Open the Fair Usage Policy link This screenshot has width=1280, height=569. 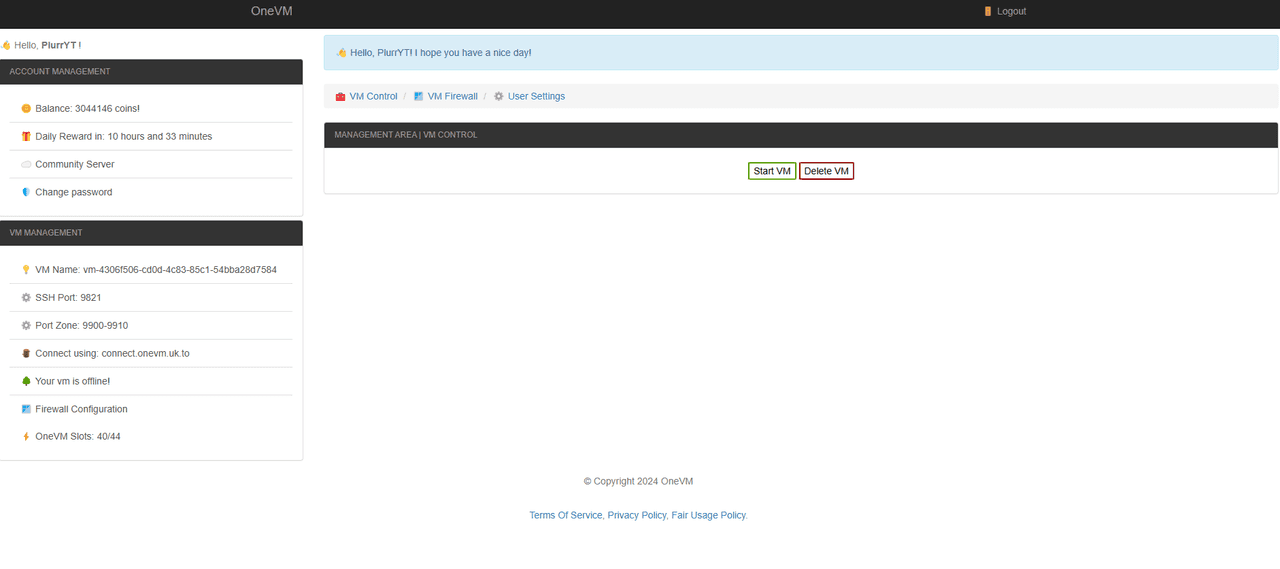coord(709,515)
